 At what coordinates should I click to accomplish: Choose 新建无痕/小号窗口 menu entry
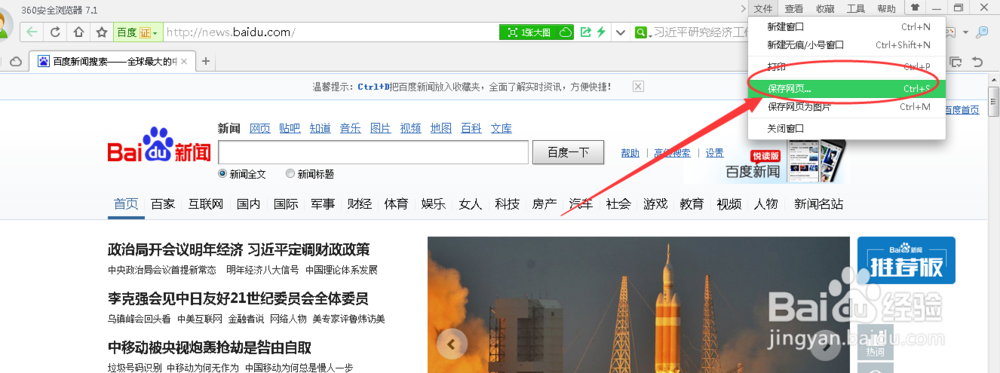[x=848, y=45]
